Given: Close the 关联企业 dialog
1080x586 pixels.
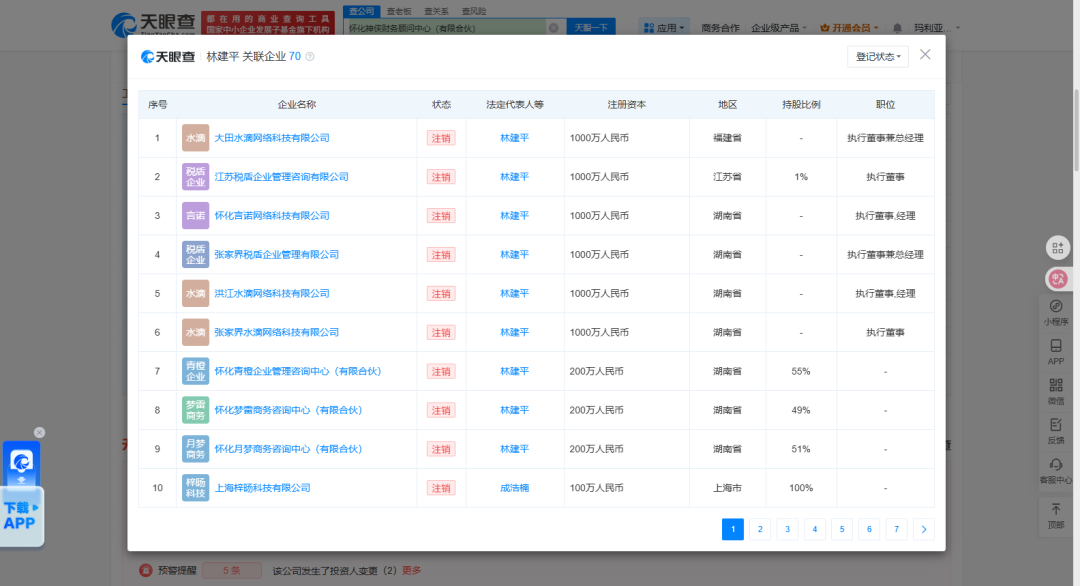Looking at the screenshot, I should [x=925, y=55].
